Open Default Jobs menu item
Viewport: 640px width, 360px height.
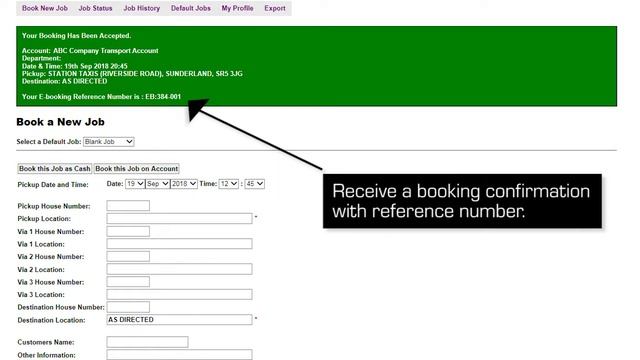pyautogui.click(x=191, y=8)
